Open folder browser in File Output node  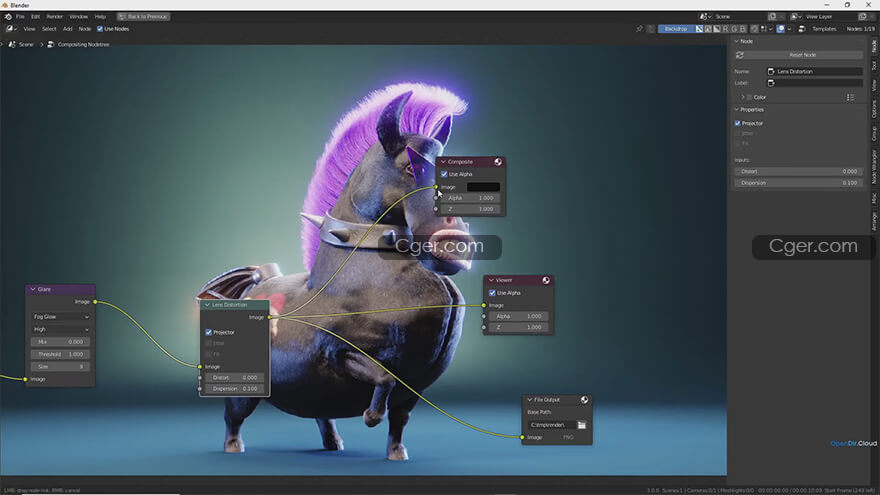click(581, 425)
